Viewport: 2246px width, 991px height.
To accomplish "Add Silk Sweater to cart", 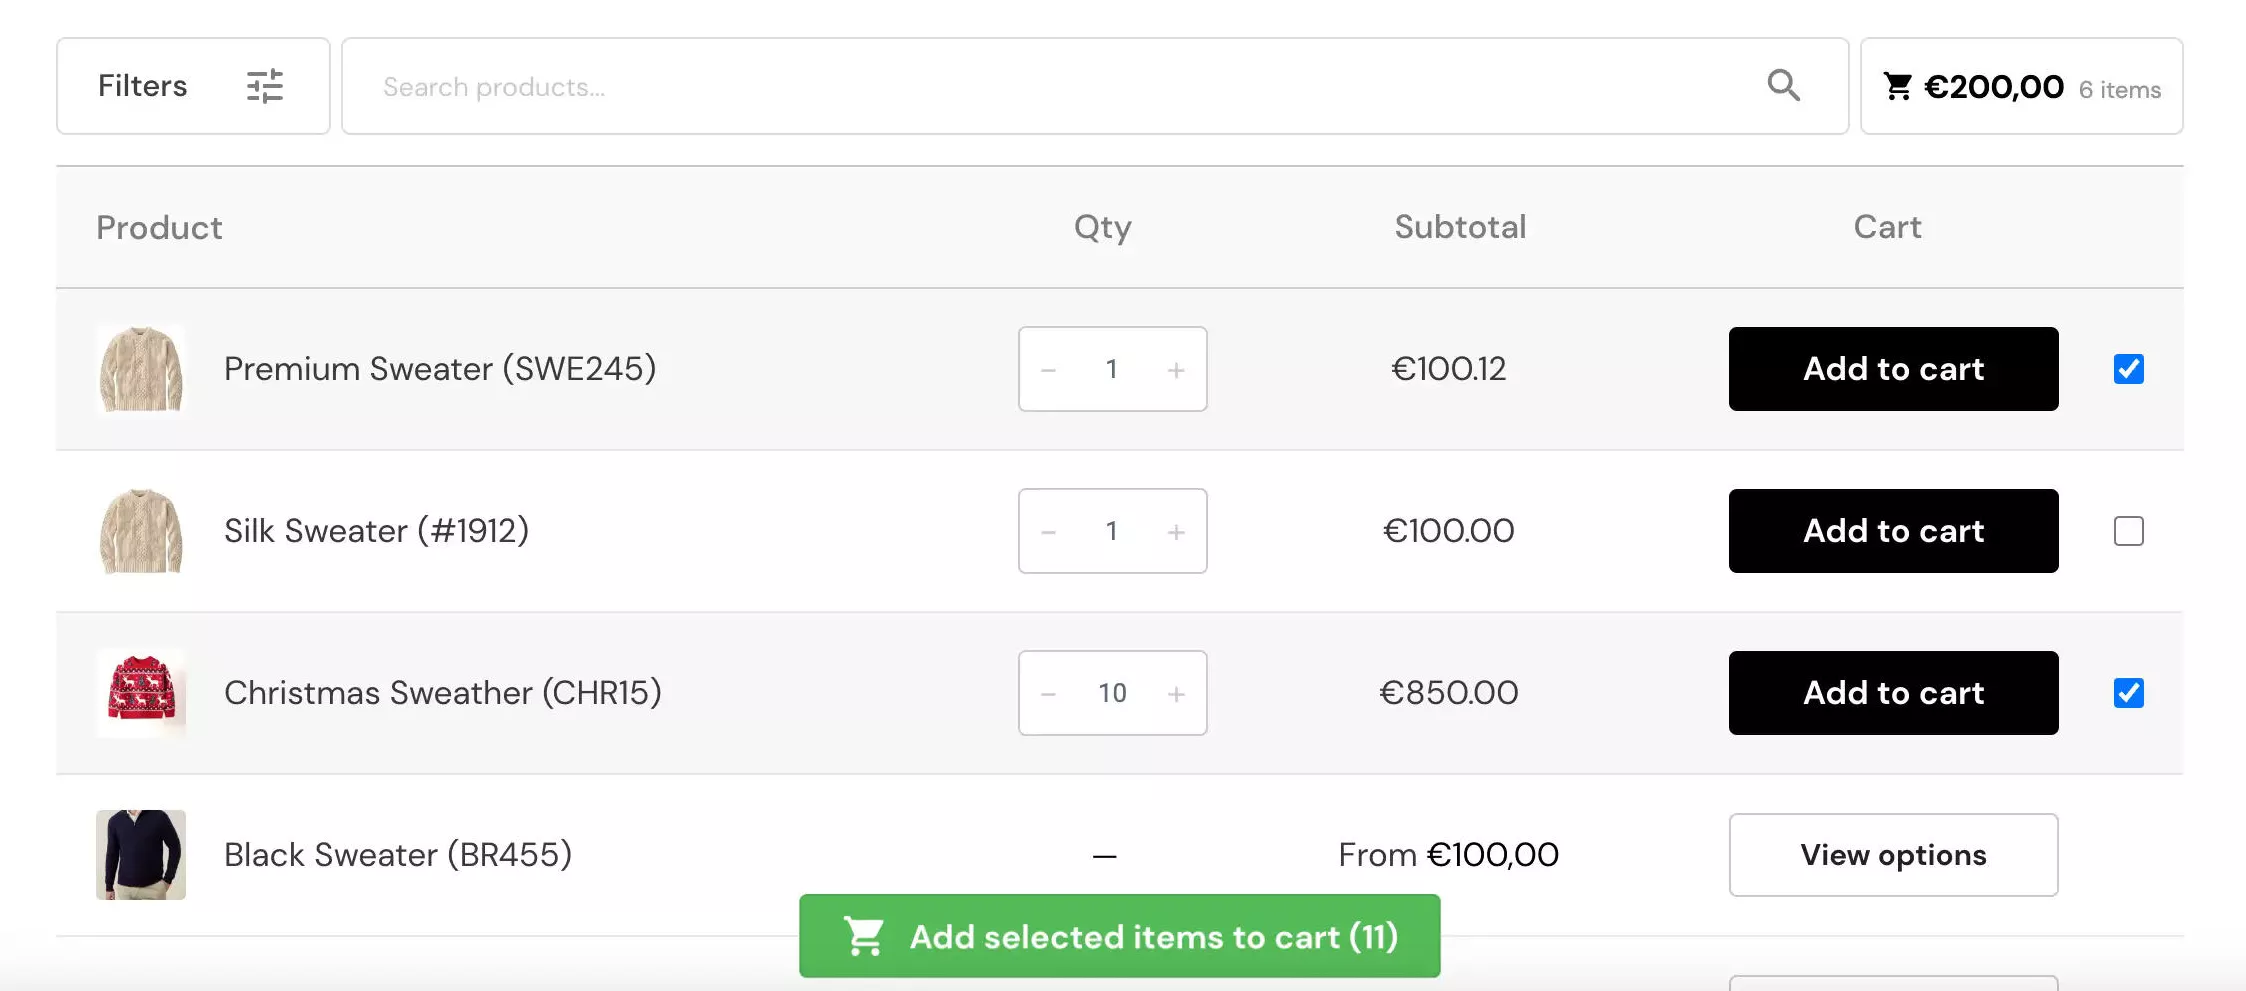I will click(1893, 531).
